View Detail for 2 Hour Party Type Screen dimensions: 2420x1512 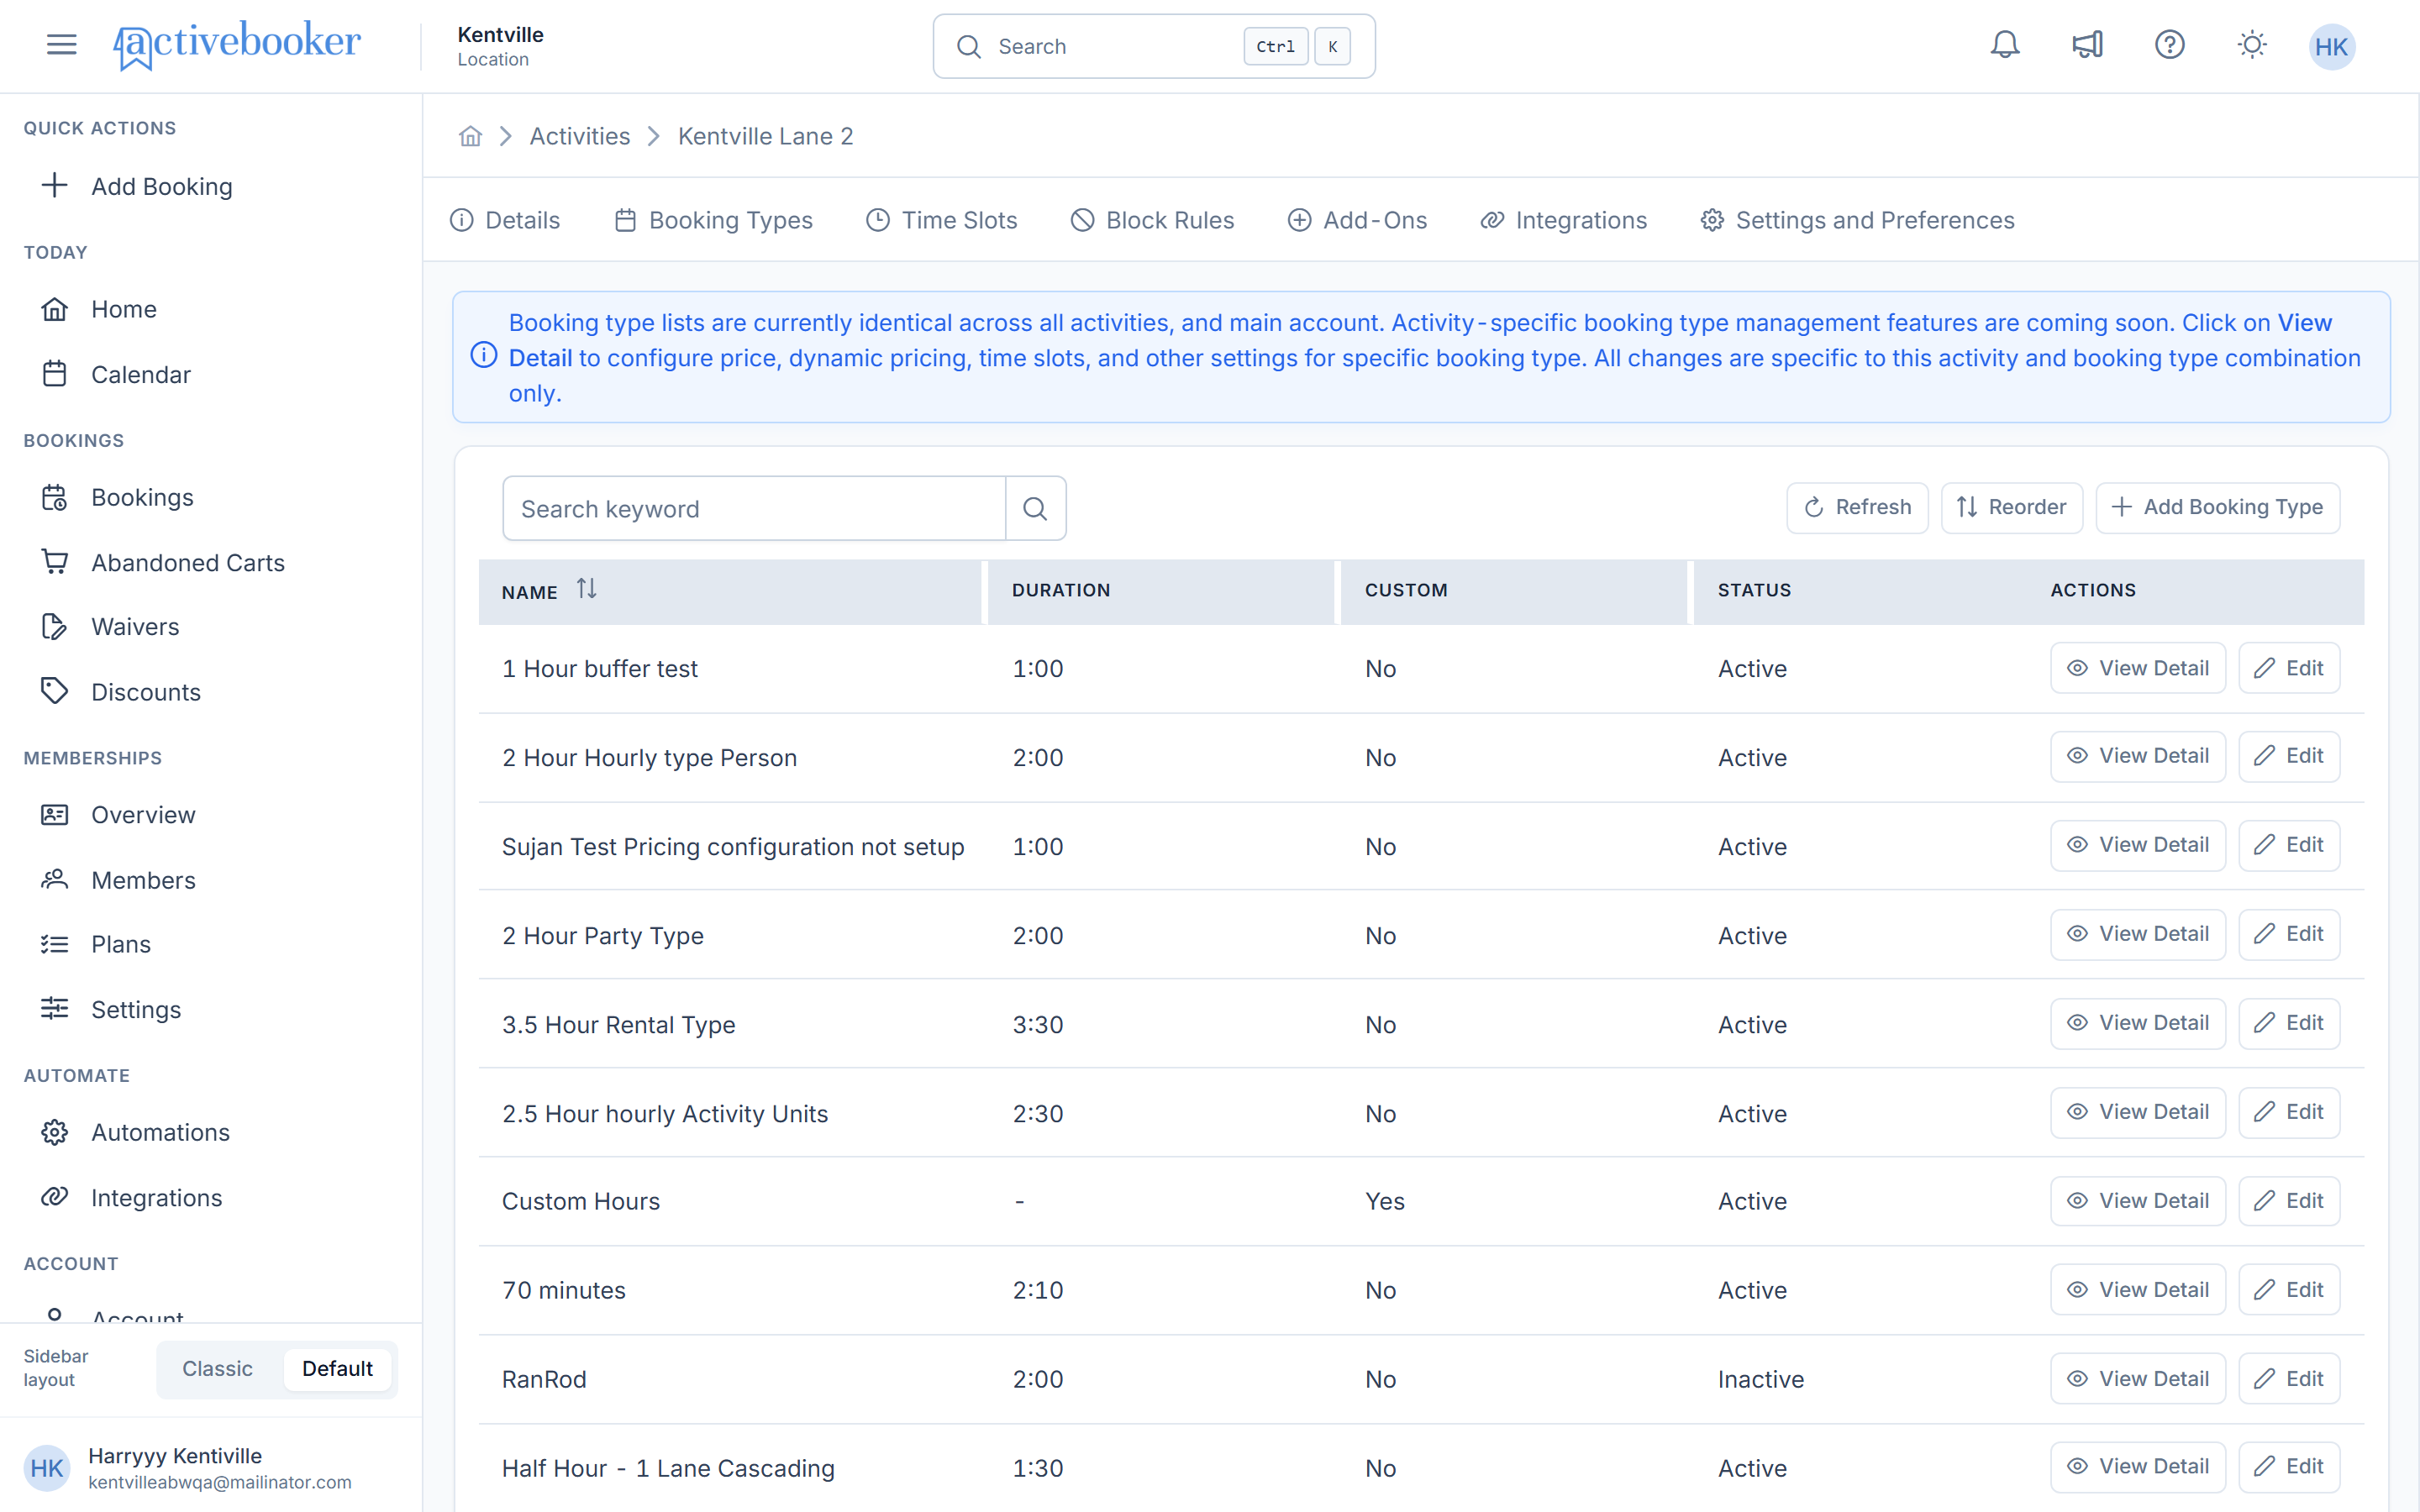[x=2137, y=934]
